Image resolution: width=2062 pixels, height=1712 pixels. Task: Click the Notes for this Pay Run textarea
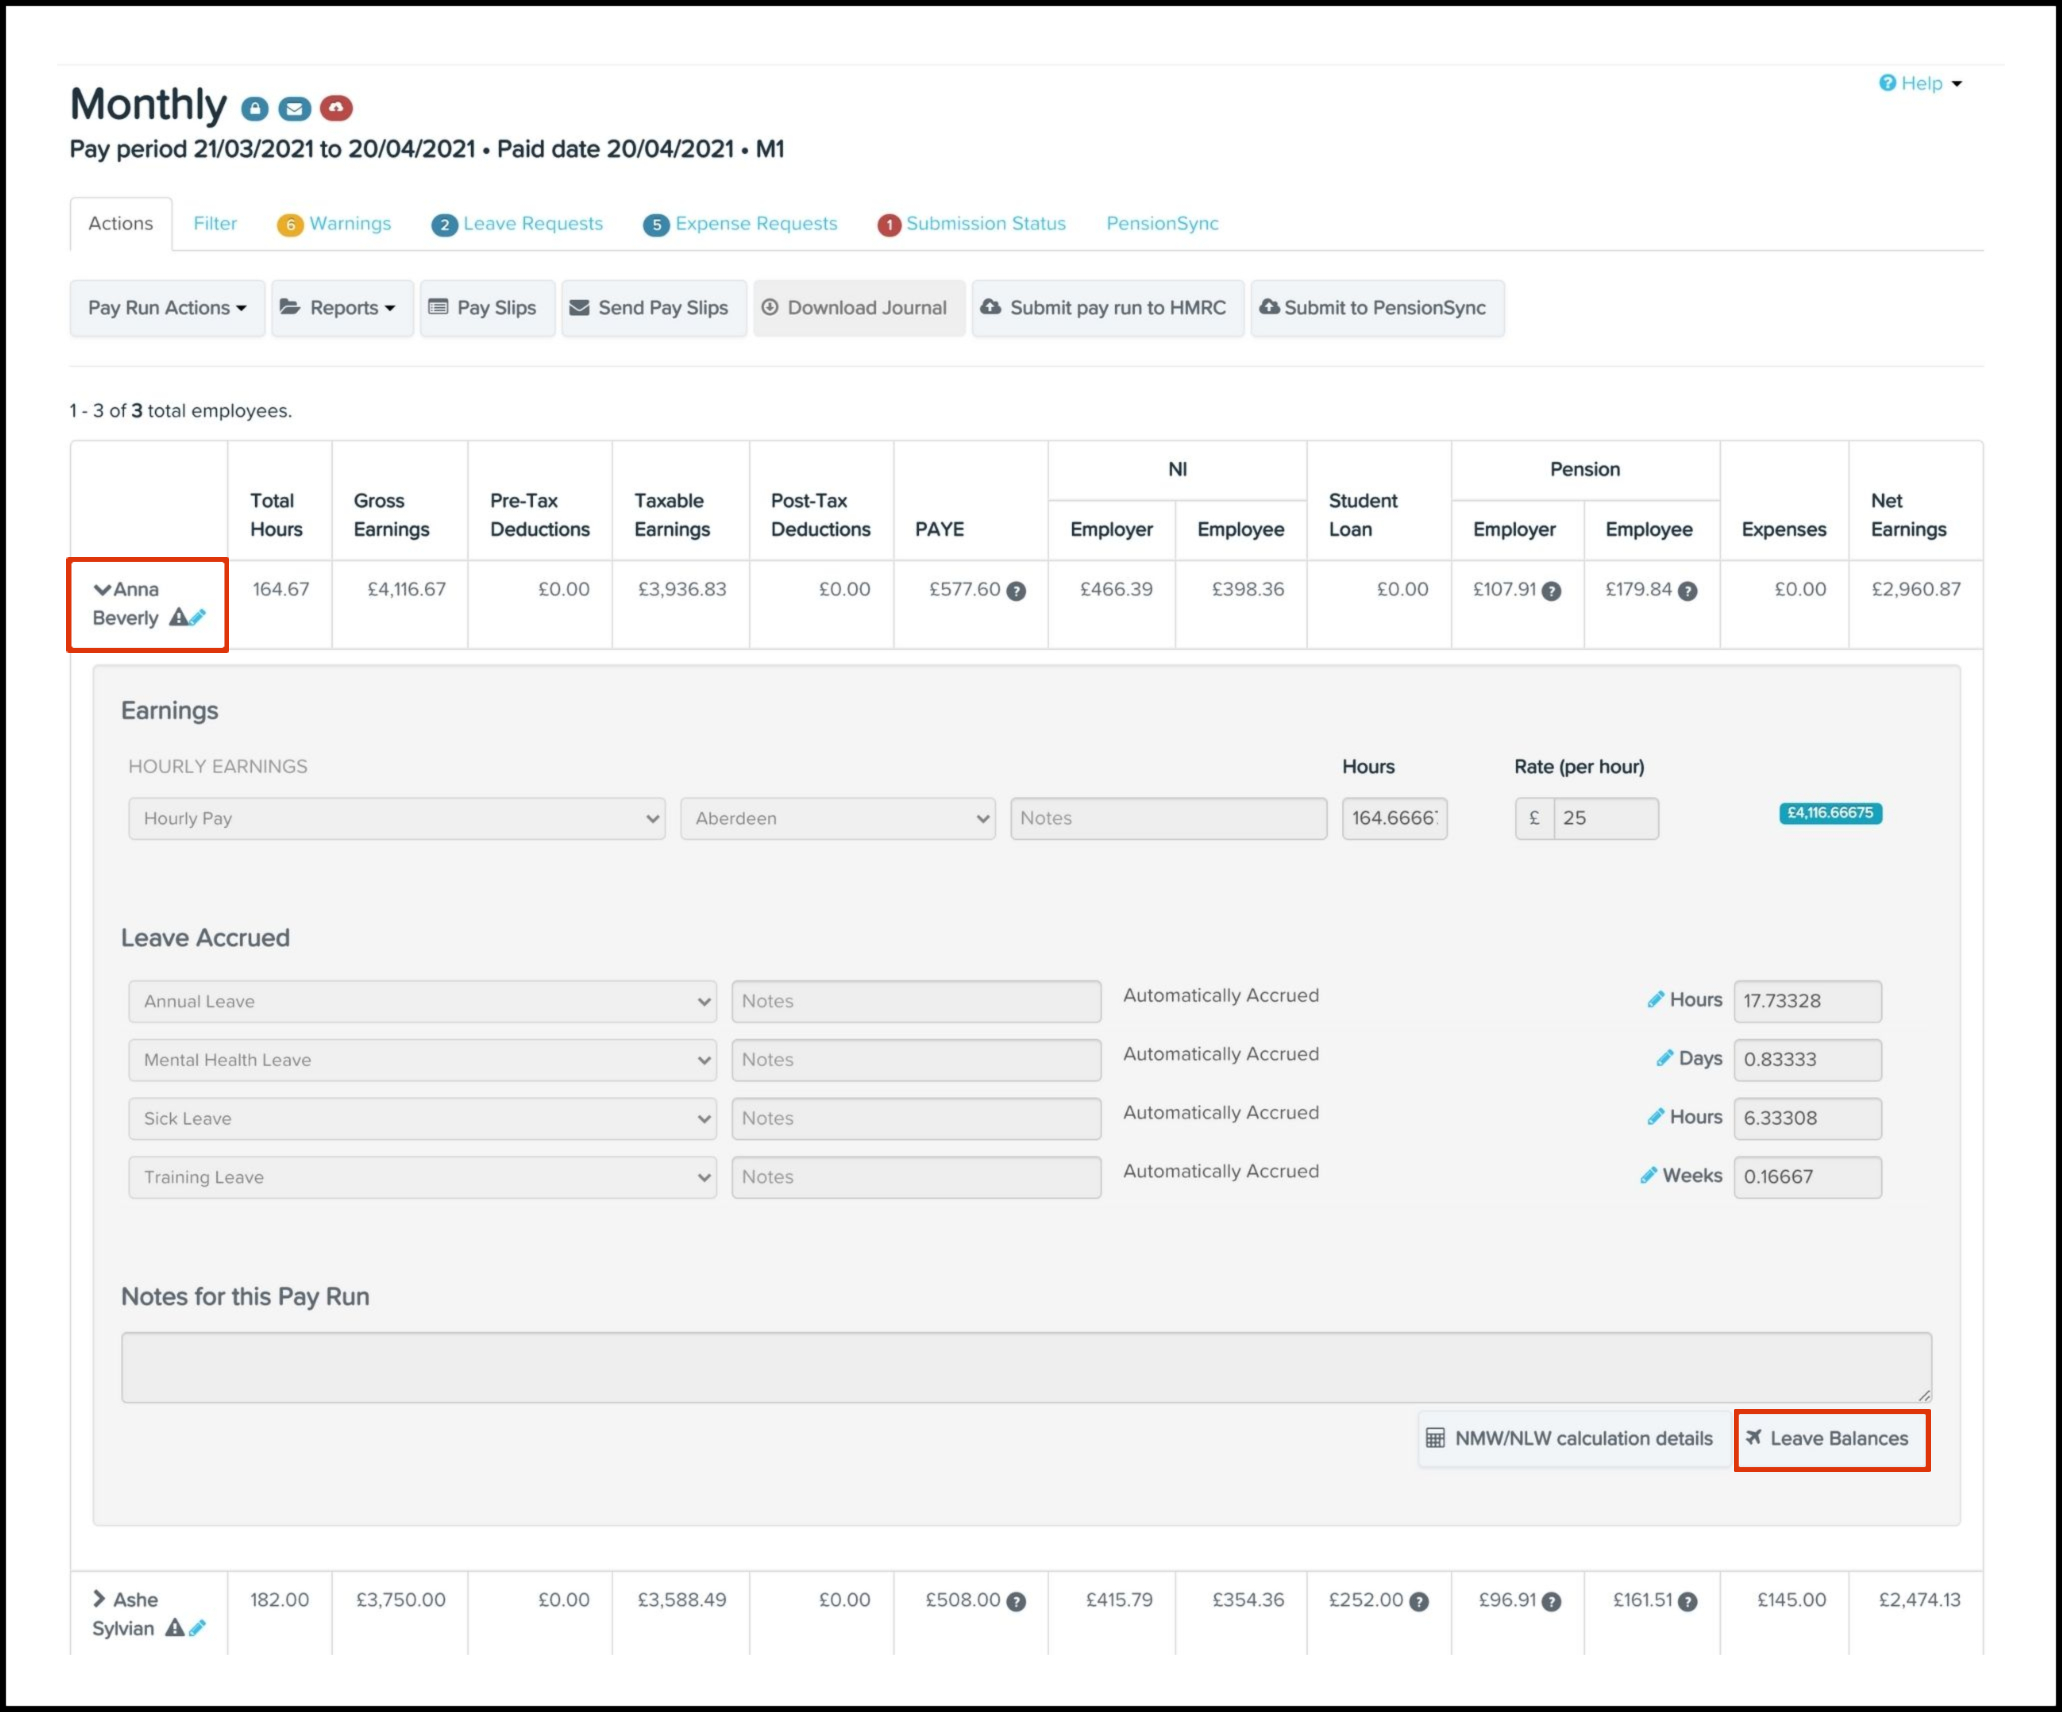tap(1025, 1366)
